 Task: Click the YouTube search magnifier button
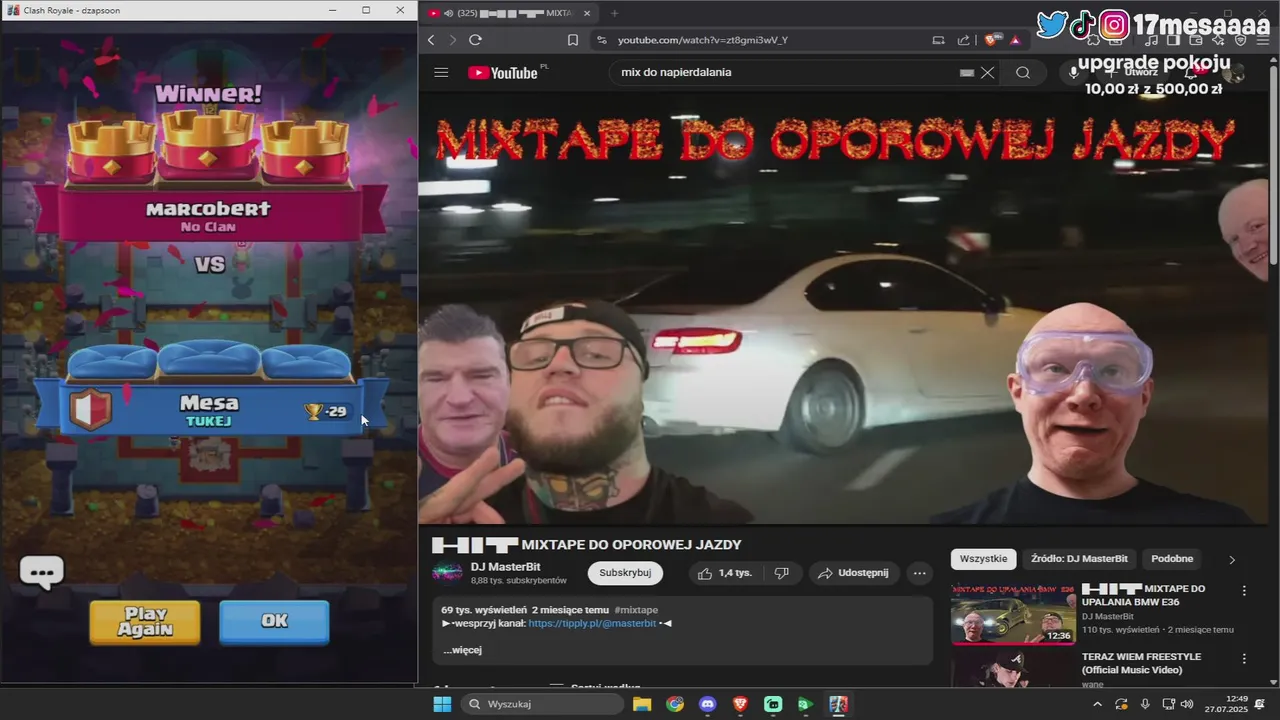coord(1023,72)
